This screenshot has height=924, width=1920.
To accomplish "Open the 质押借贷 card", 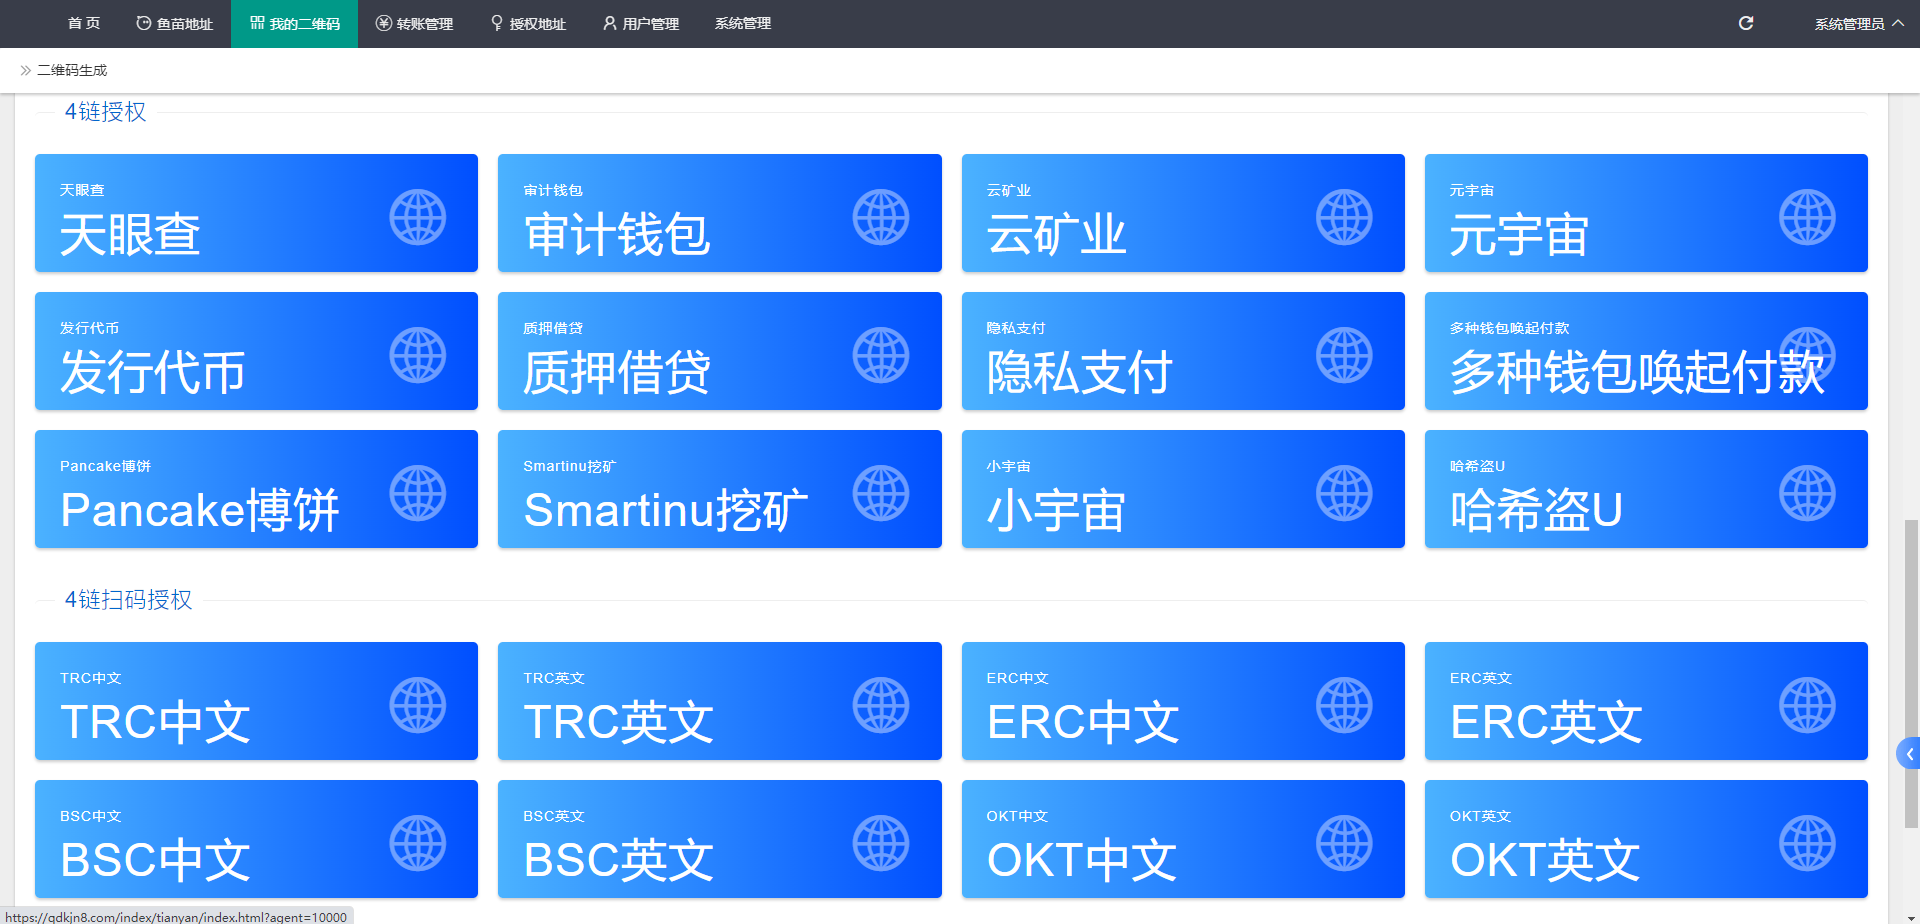I will point(719,351).
